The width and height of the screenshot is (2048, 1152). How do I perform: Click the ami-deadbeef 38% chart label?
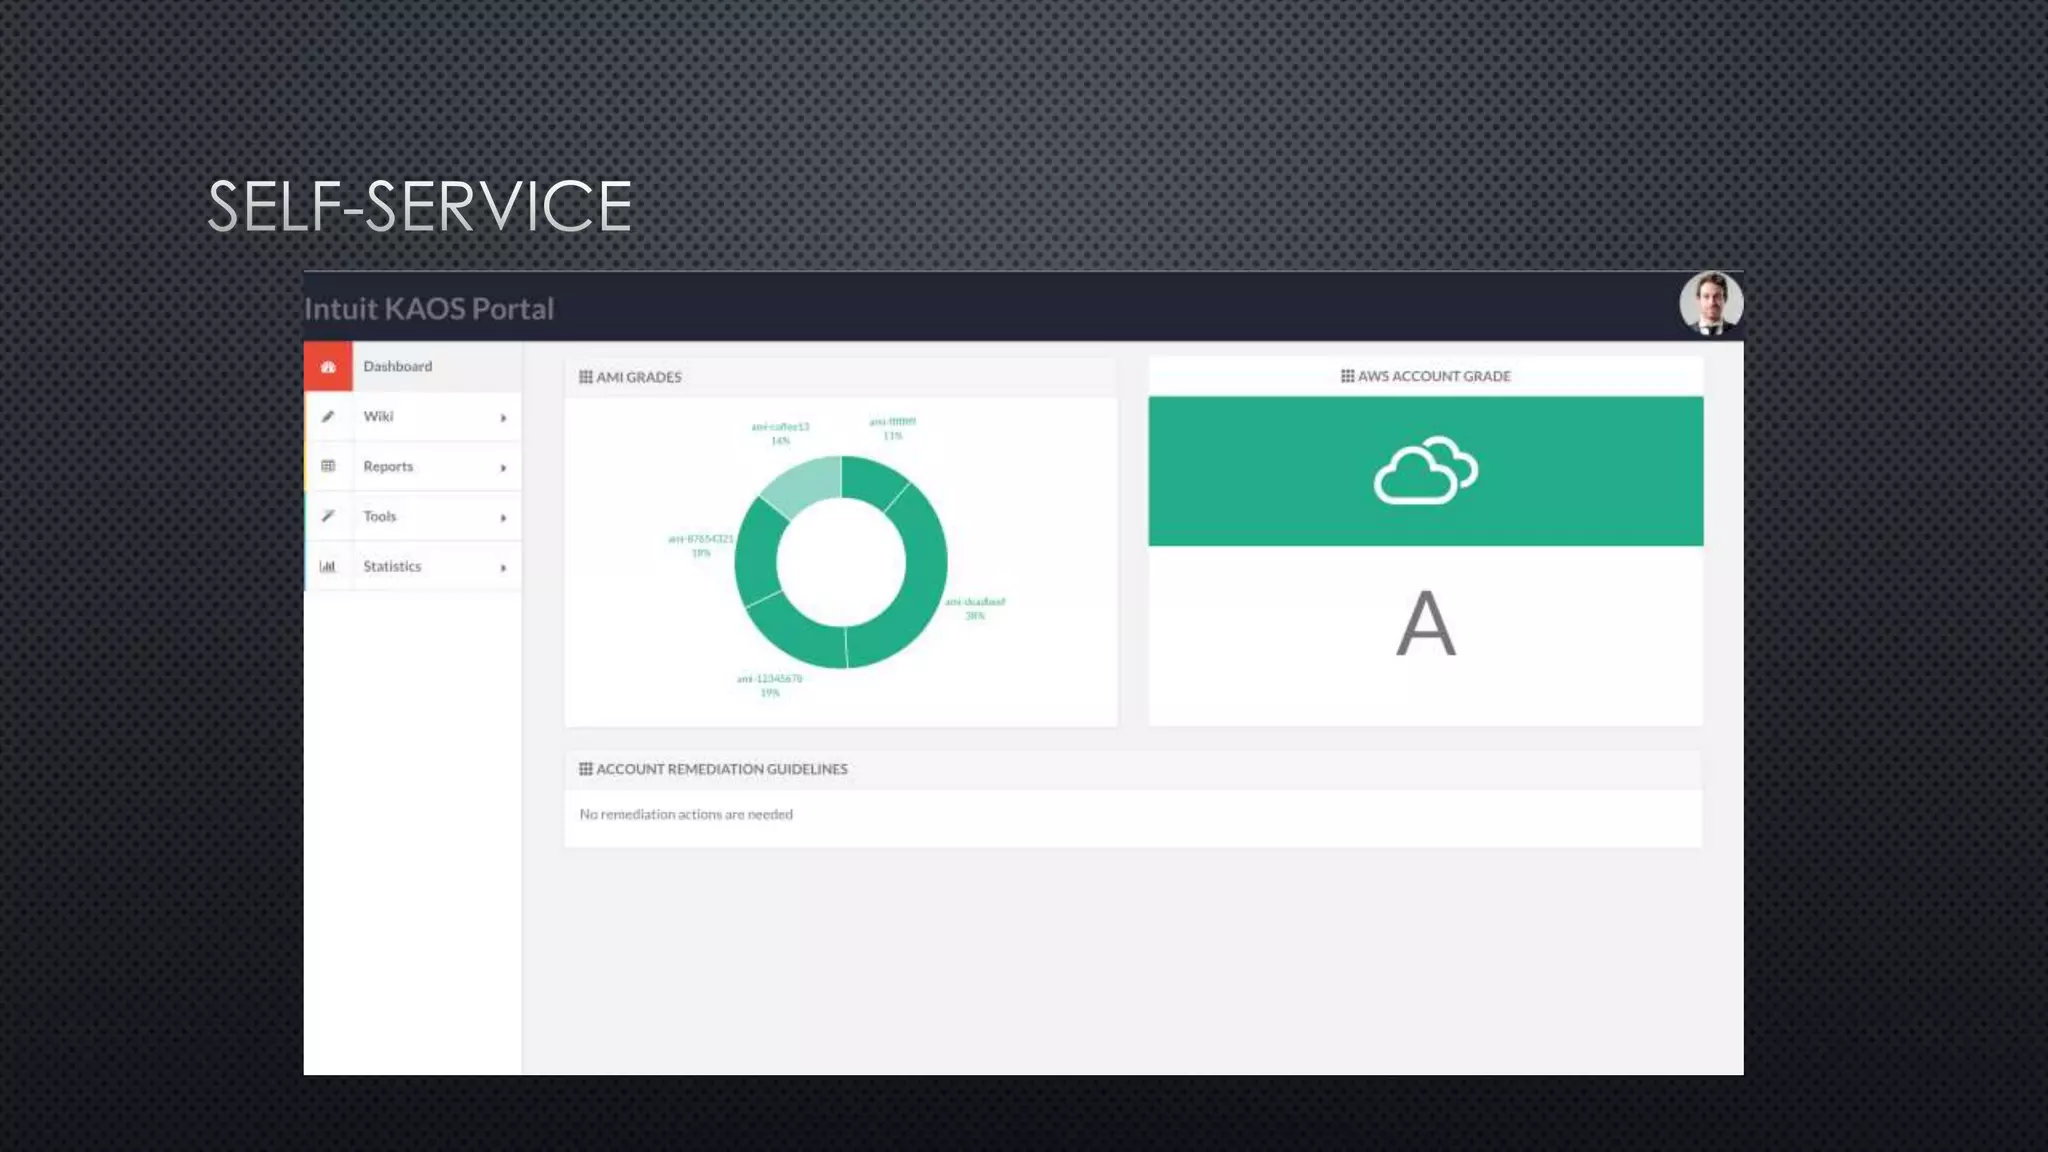pyautogui.click(x=975, y=609)
